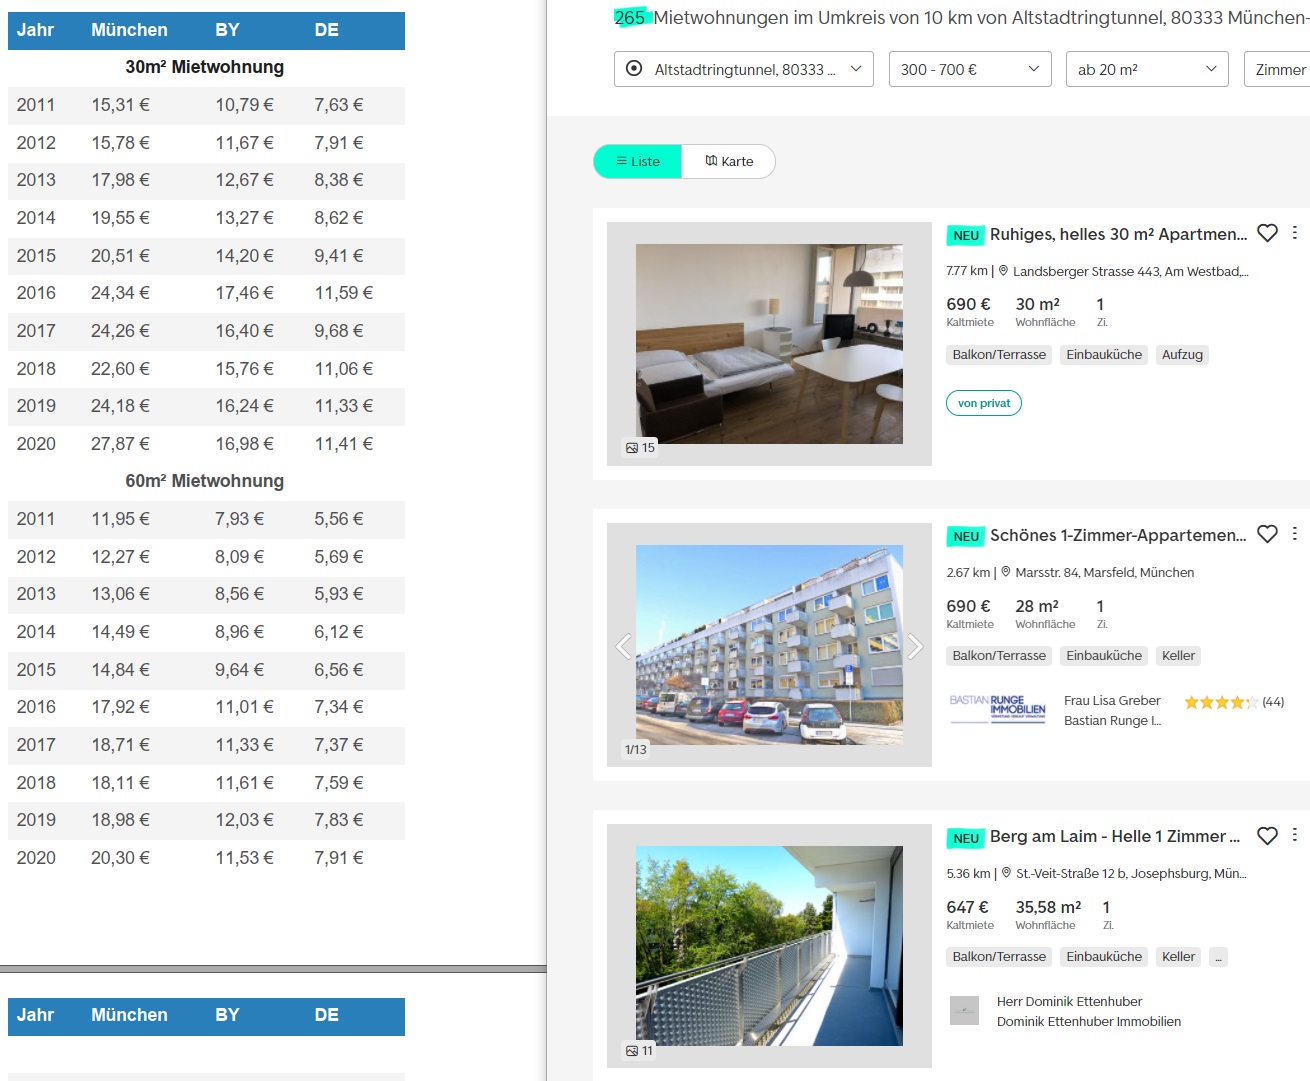The width and height of the screenshot is (1310, 1081).
Task: Click the Dominik Ettenhuber Immobilien company name
Action: pyautogui.click(x=1089, y=1022)
